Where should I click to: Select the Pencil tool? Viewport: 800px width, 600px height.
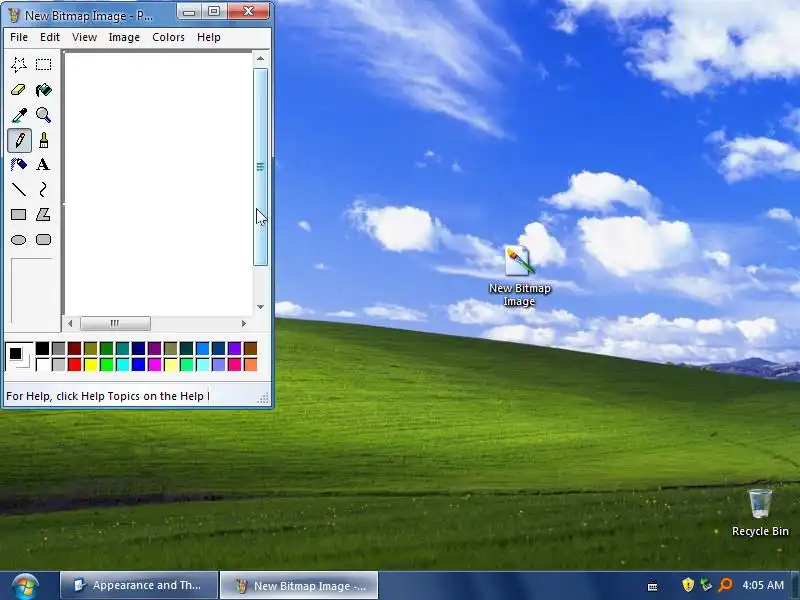point(19,140)
